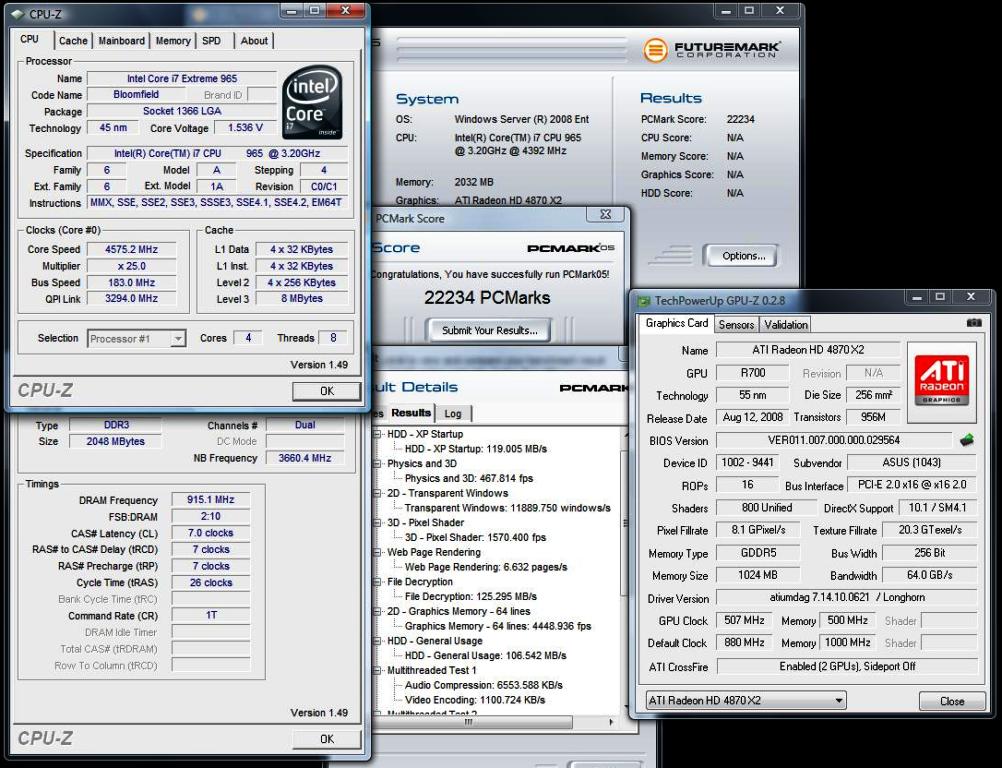Image resolution: width=1002 pixels, height=768 pixels.
Task: Switch to the Sensors tab in GPU-Z
Action: [x=736, y=325]
